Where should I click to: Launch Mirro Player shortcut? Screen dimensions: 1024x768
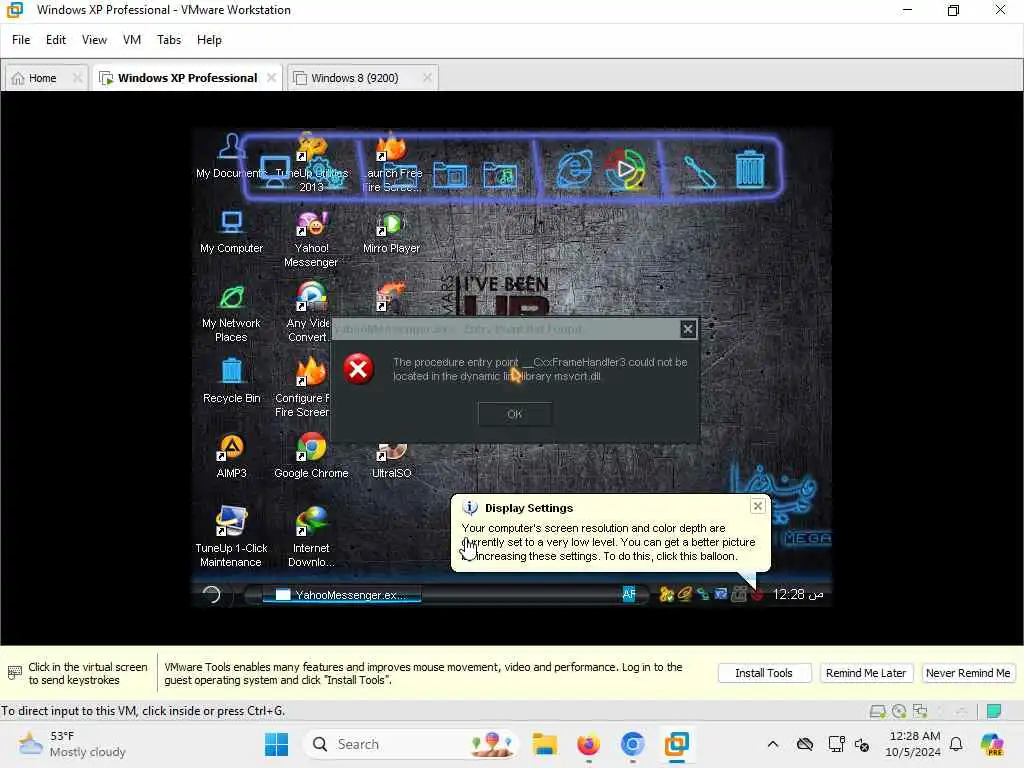pos(391,232)
